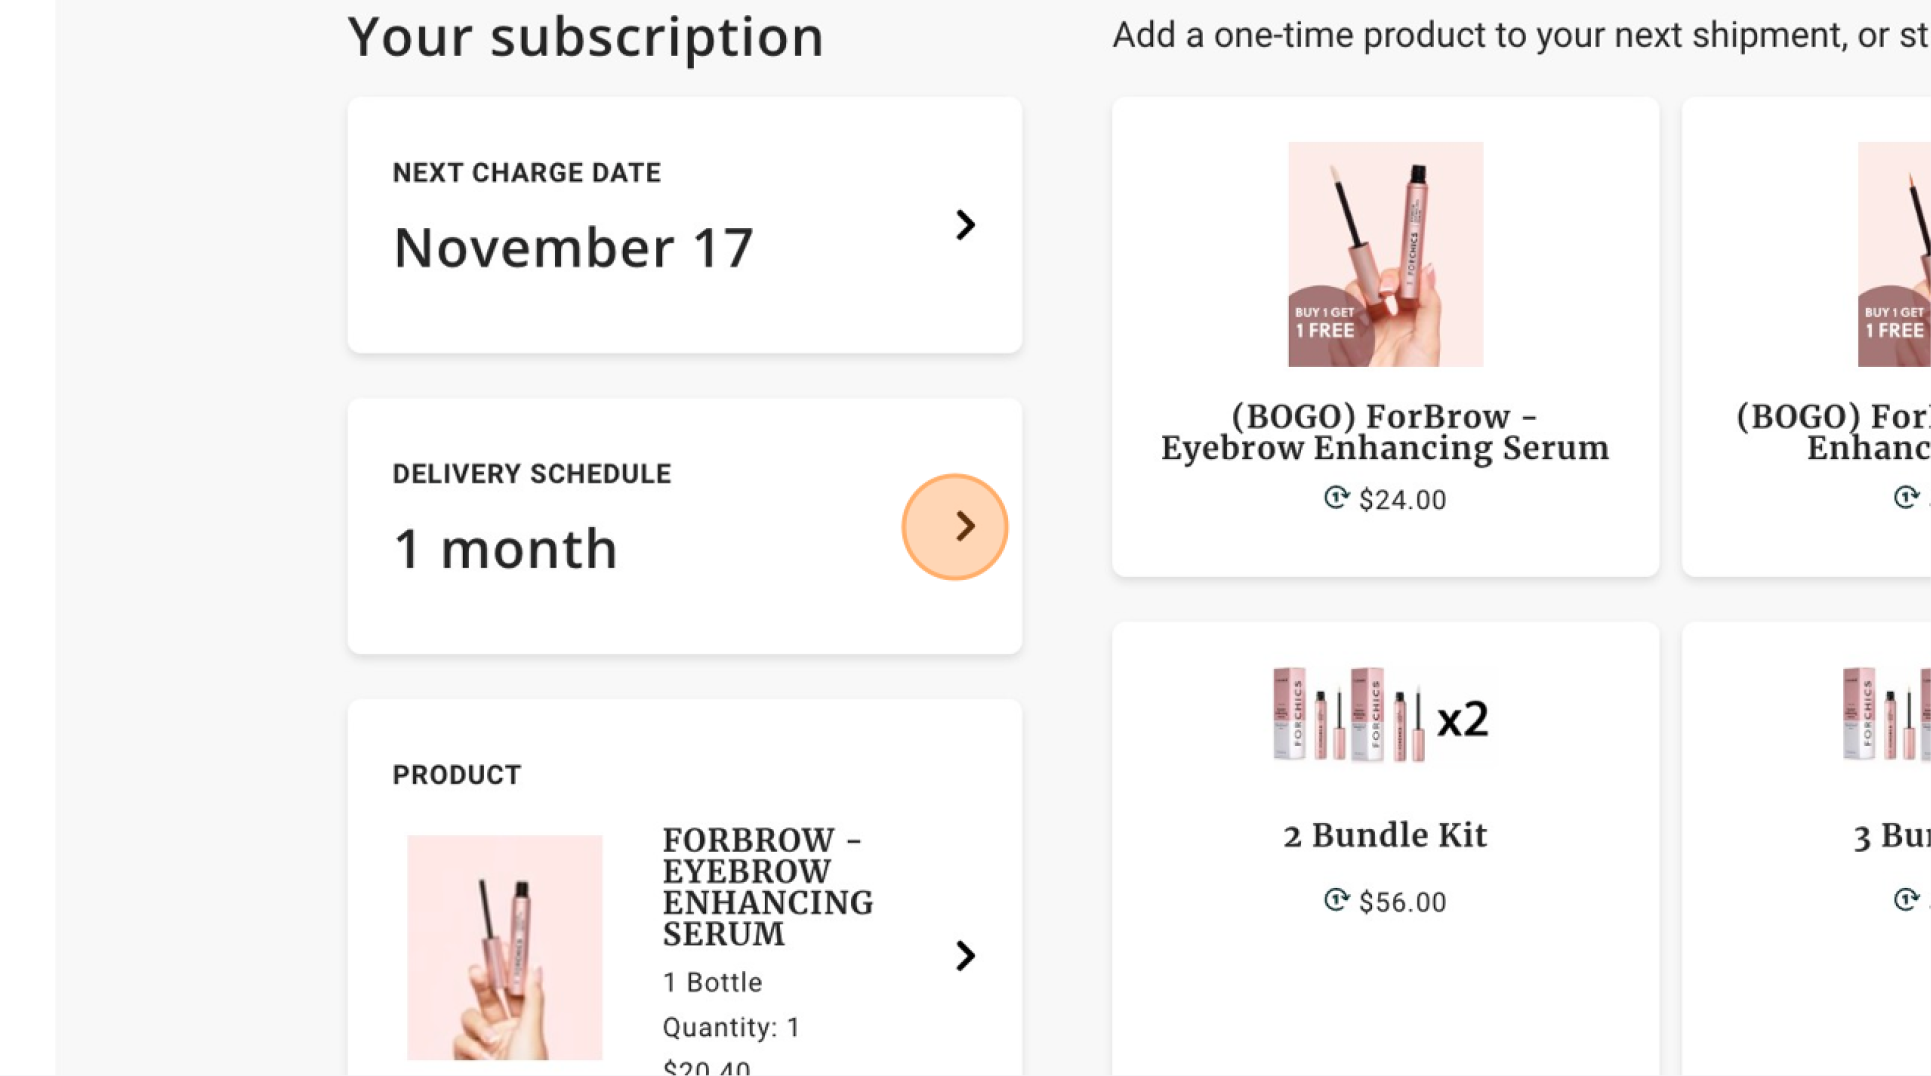1931x1076 pixels.
Task: Click $24.00 price on BOGO card
Action: 1402,500
